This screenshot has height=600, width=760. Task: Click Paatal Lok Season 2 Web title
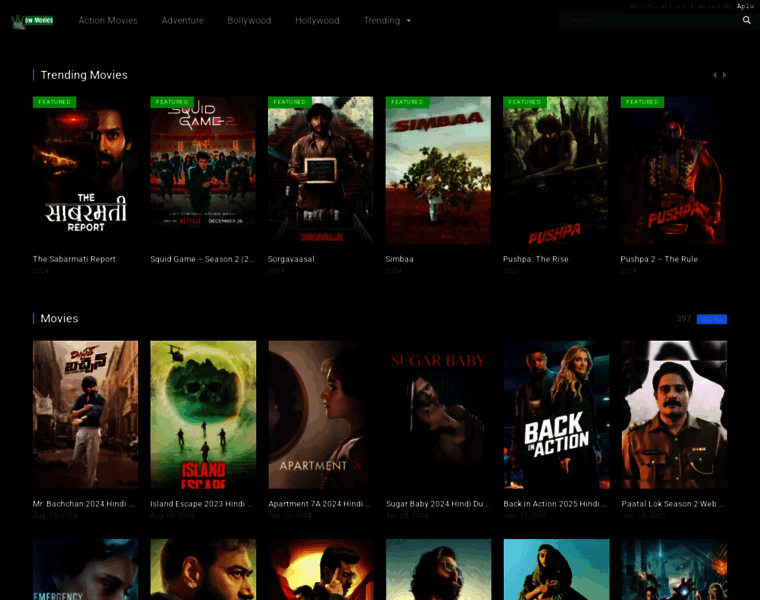click(x=673, y=504)
